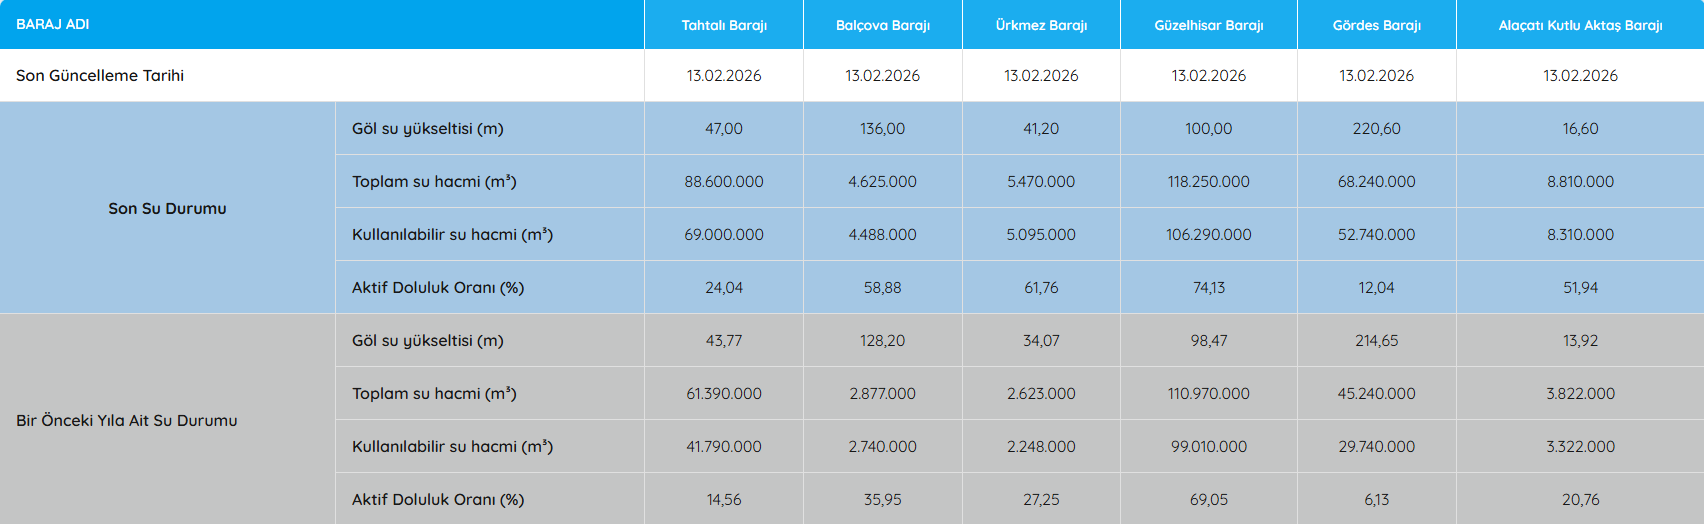Viewport: 1704px width, 524px height.
Task: Click the Aktif Doluluk Oranı label in blue section
Action: (438, 288)
